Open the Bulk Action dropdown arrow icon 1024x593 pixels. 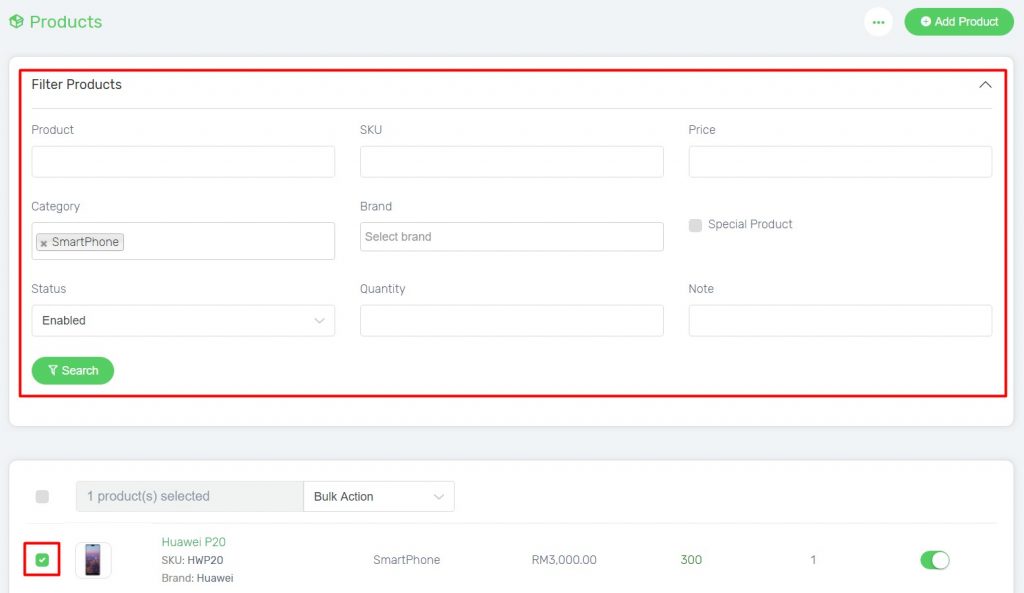tap(440, 496)
